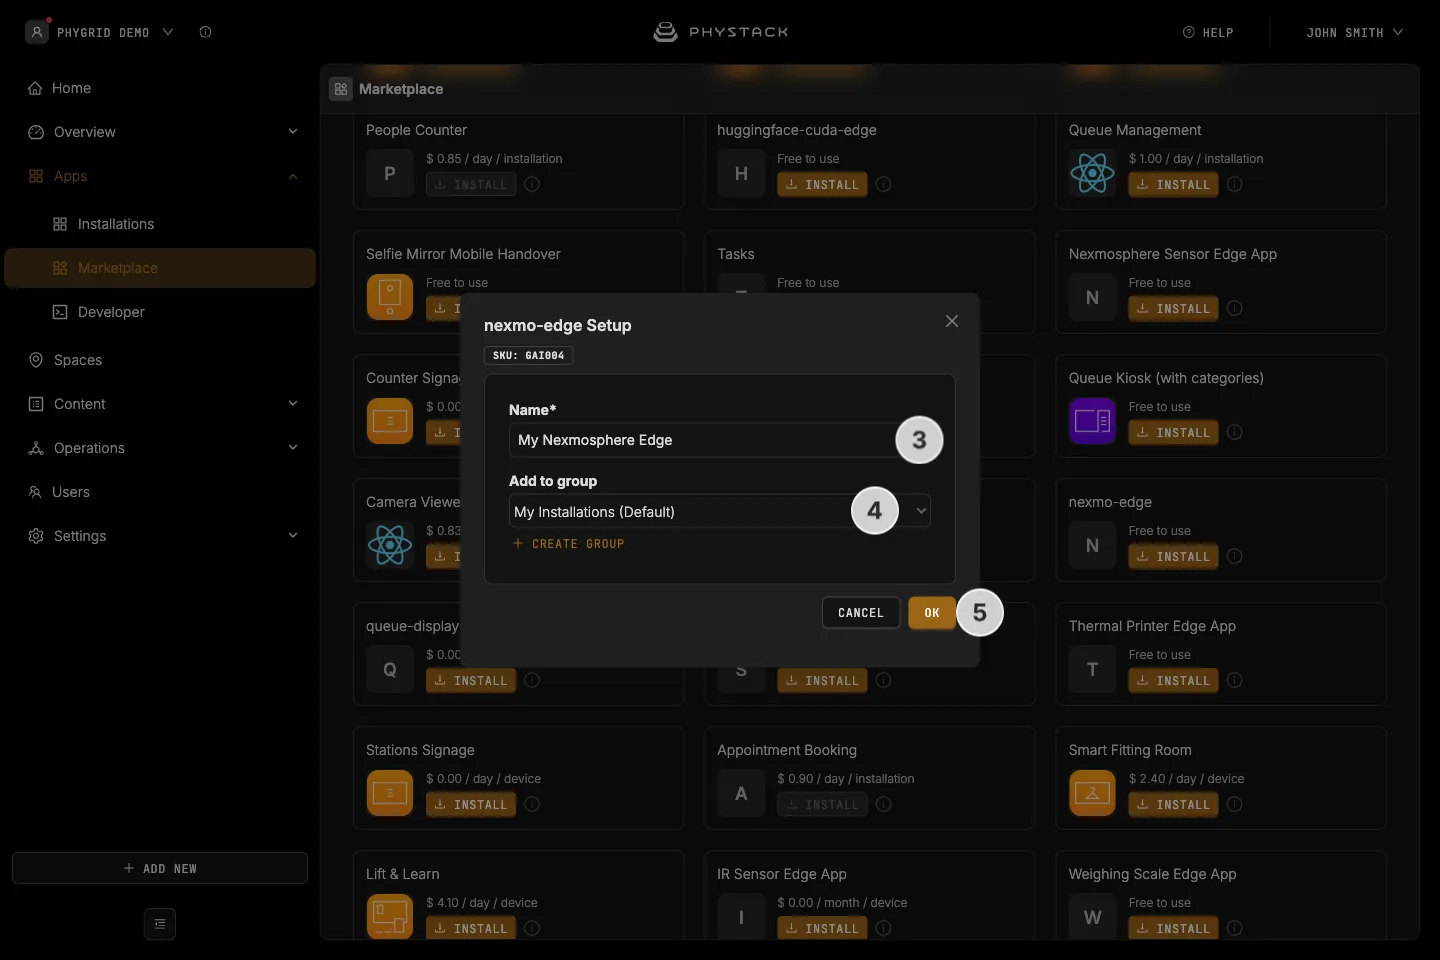Click the Queue Management atom icon

click(x=1092, y=173)
